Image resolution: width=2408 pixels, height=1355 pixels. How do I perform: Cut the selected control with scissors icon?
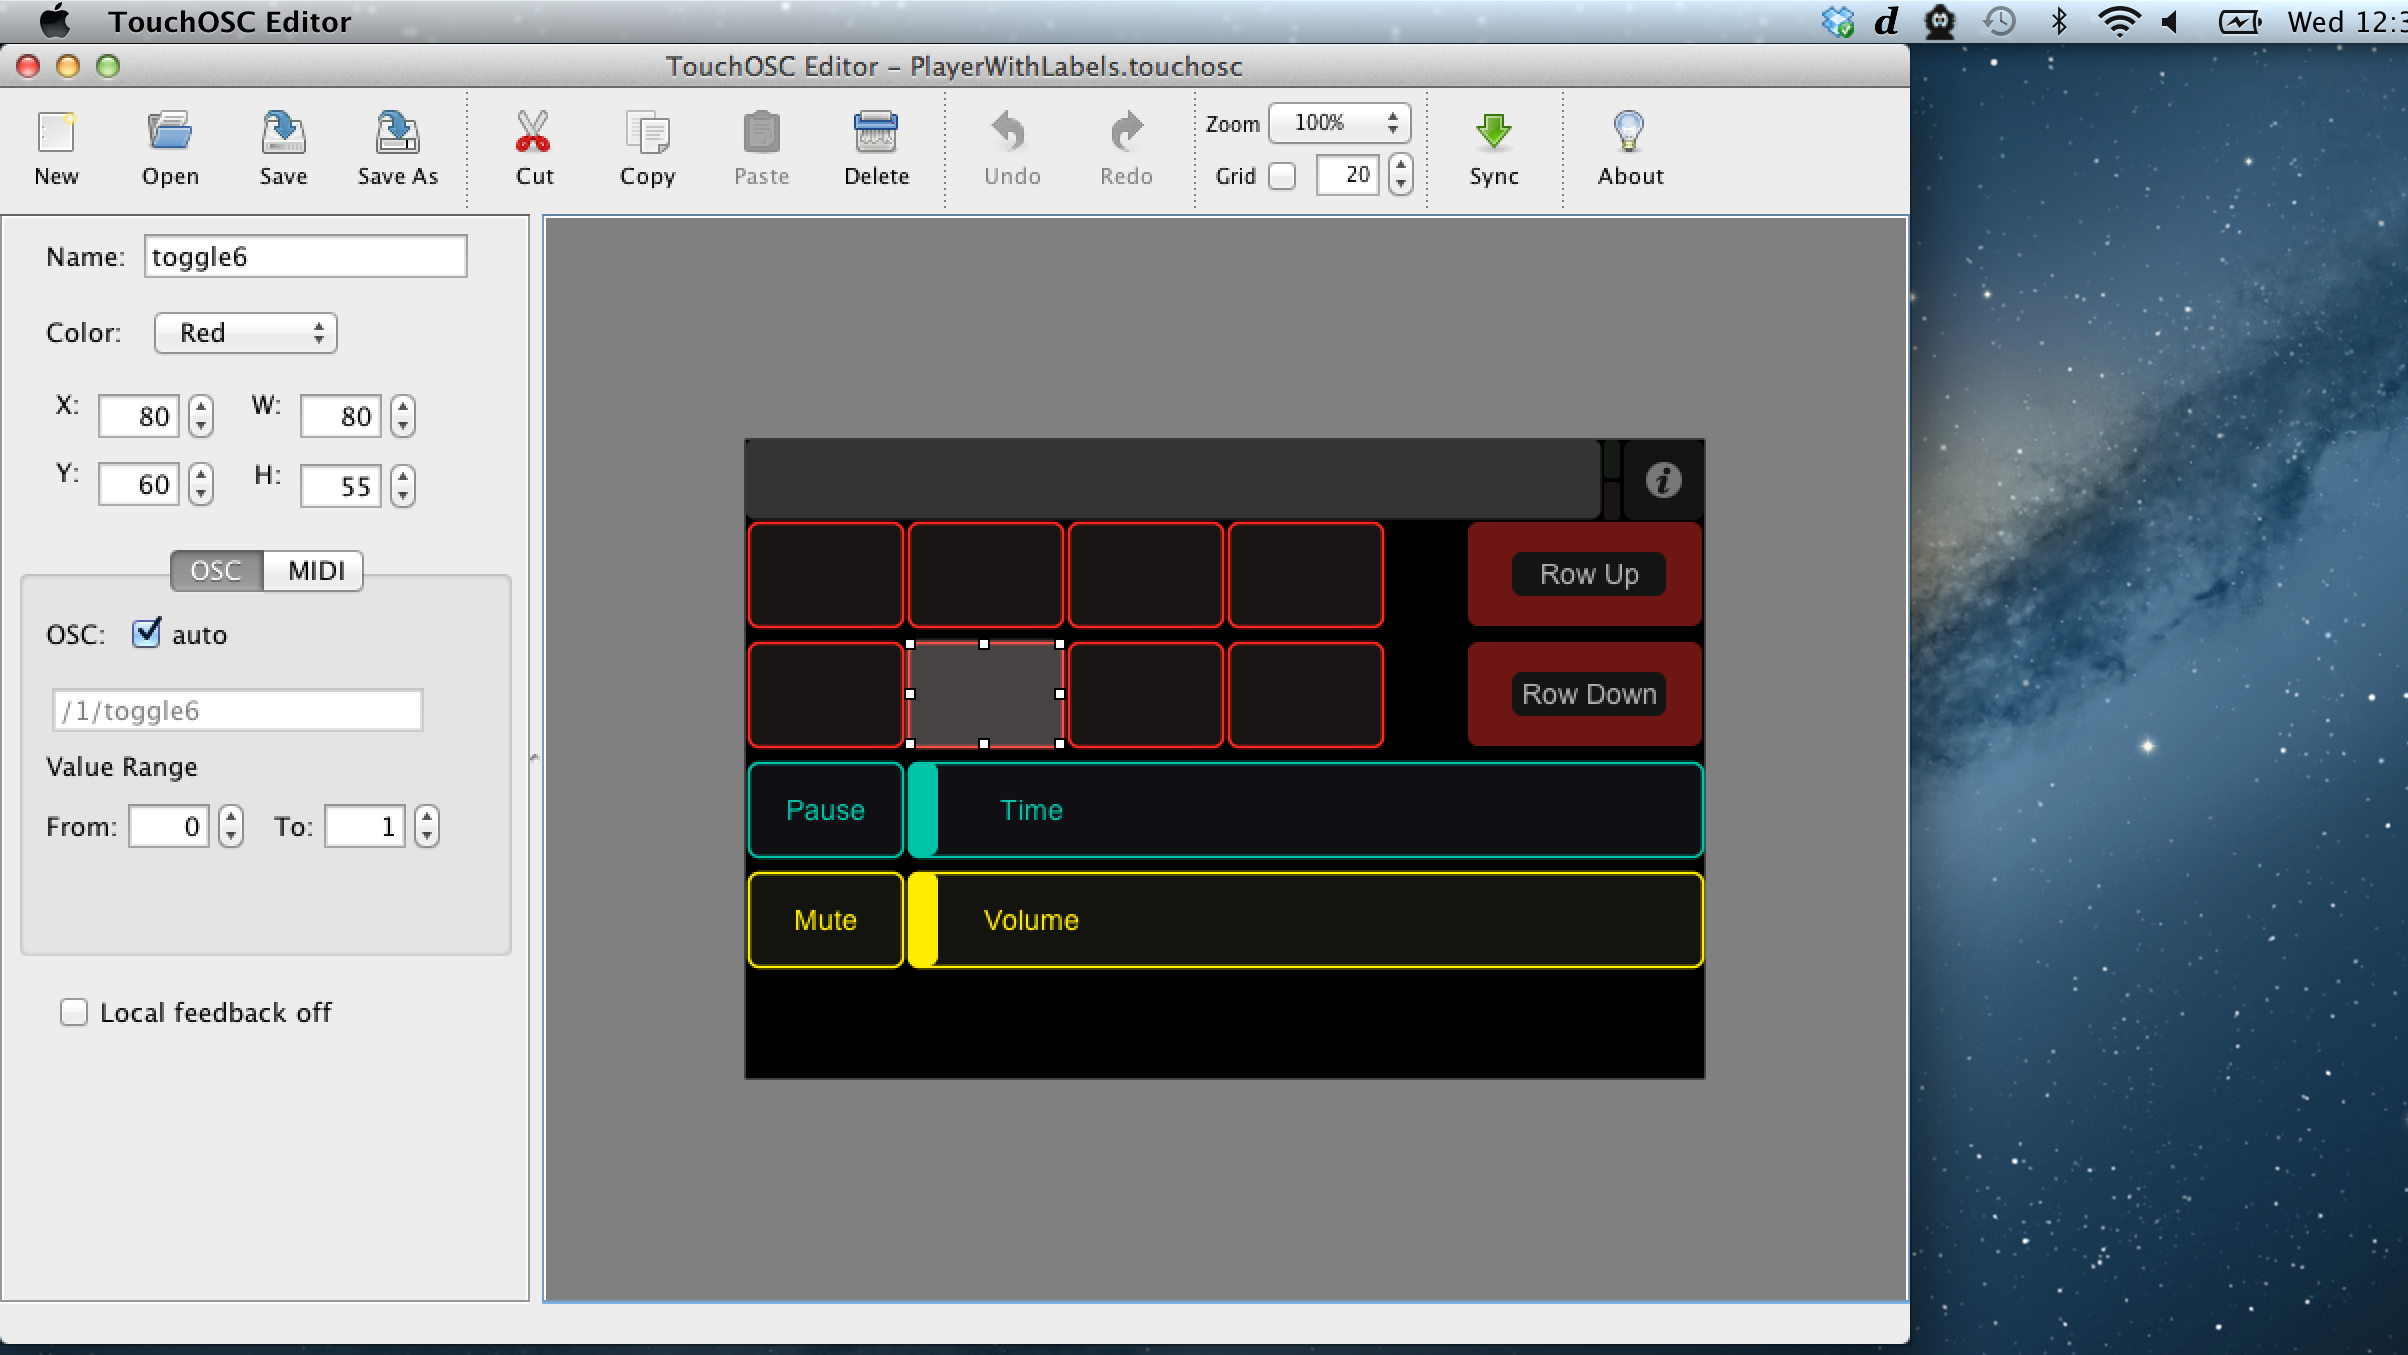533,133
